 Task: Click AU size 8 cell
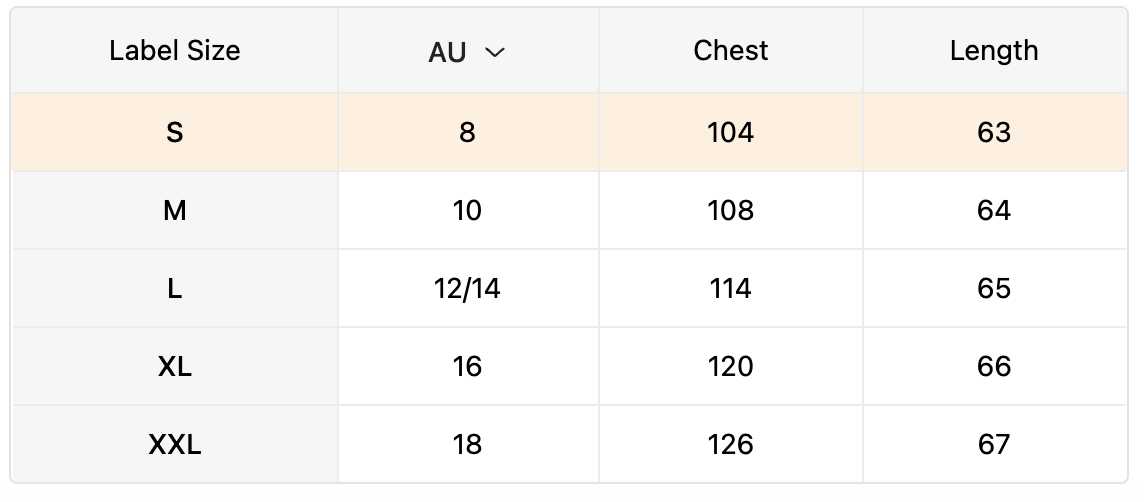pyautogui.click(x=468, y=132)
